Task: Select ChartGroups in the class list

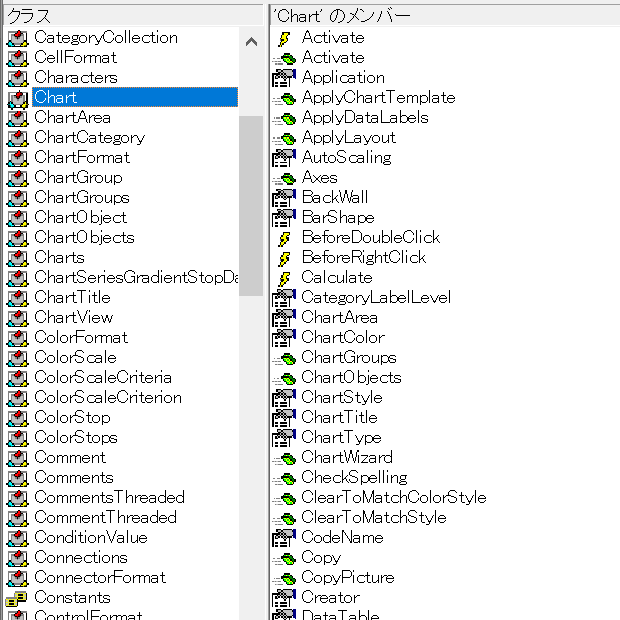Action: coord(82,197)
